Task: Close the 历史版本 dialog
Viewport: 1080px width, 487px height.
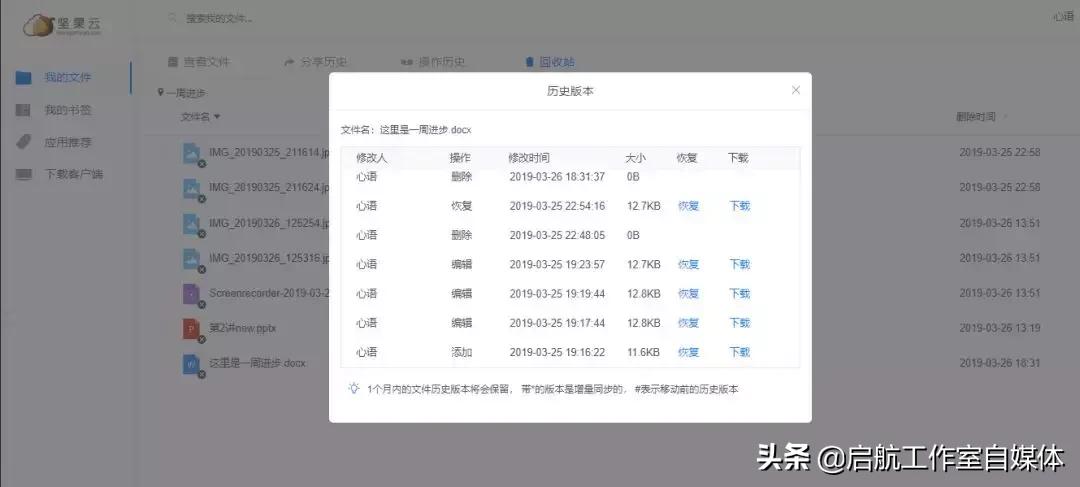Action: point(796,90)
